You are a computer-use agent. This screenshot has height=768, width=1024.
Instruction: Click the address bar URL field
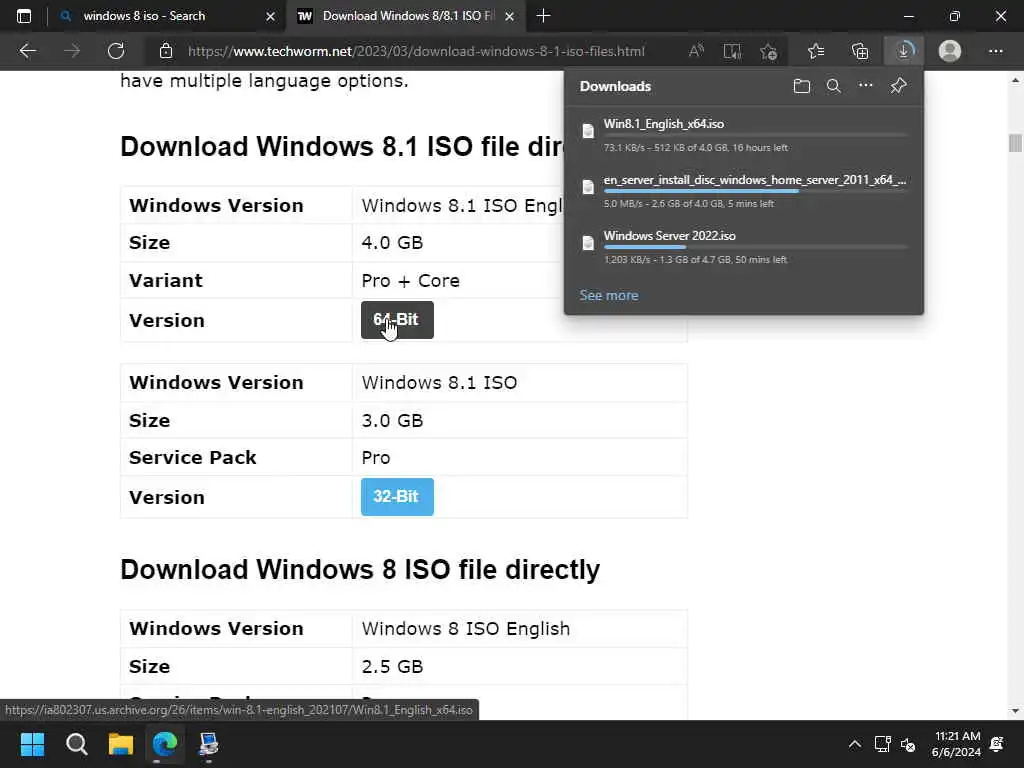pyautogui.click(x=416, y=51)
